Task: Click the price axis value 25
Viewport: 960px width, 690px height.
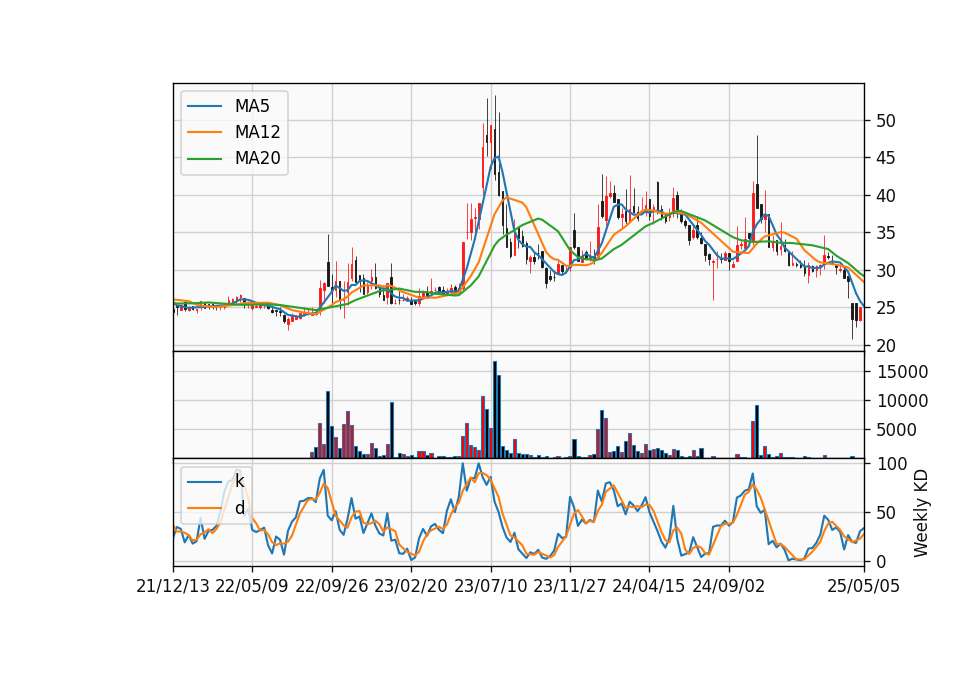Action: click(885, 308)
